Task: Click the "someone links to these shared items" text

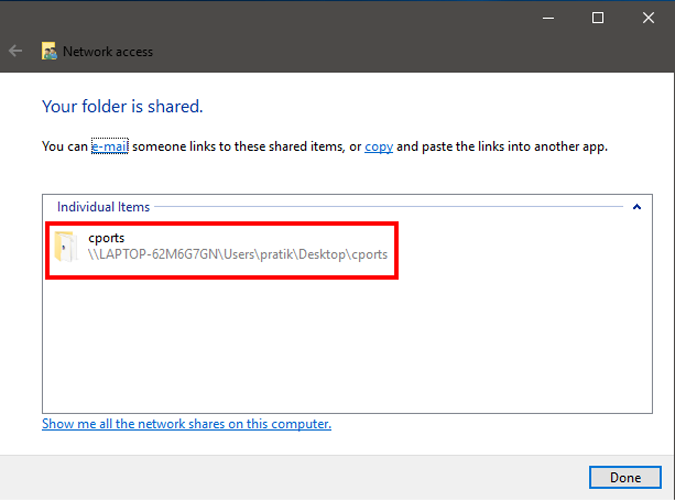Action: (239, 147)
